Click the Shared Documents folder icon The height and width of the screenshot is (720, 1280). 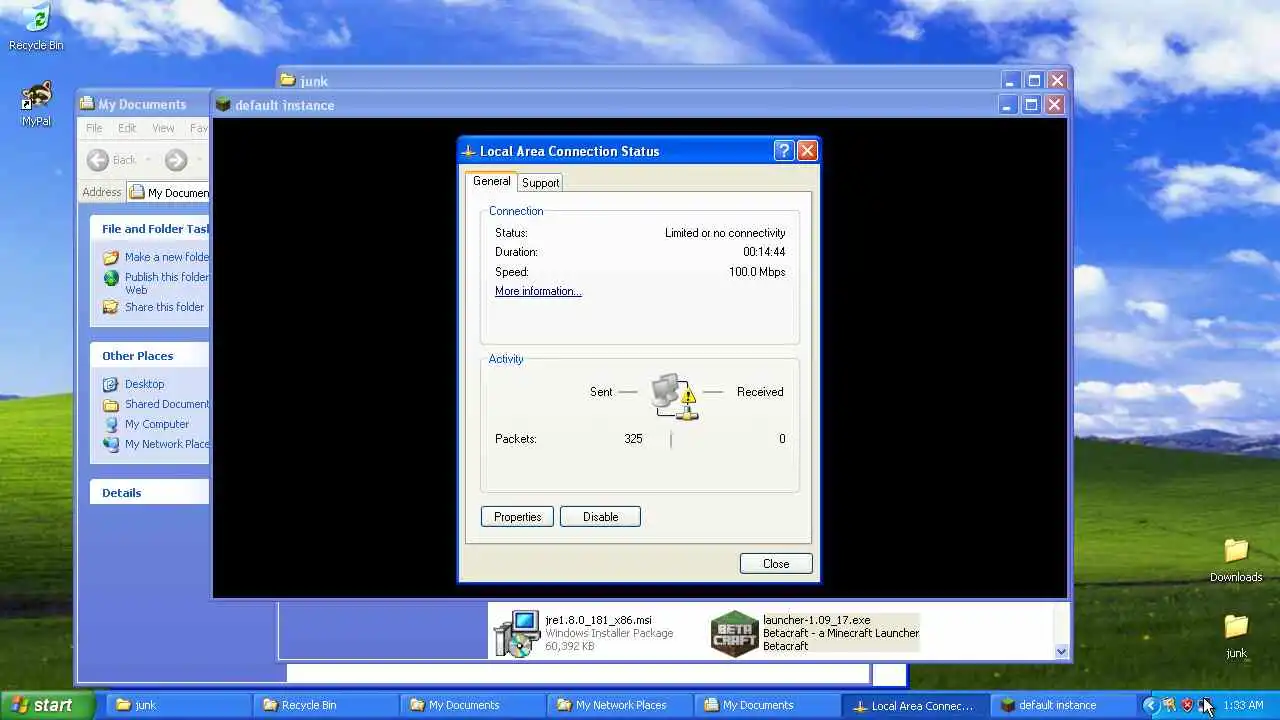(111, 404)
